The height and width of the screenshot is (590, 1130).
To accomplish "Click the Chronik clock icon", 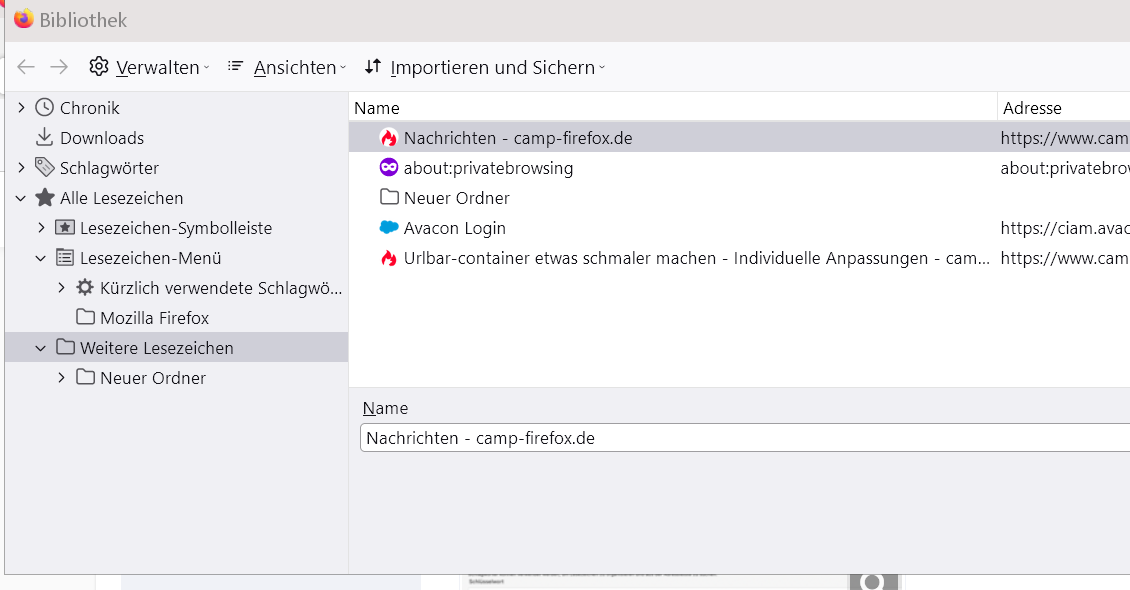I will pos(44,108).
